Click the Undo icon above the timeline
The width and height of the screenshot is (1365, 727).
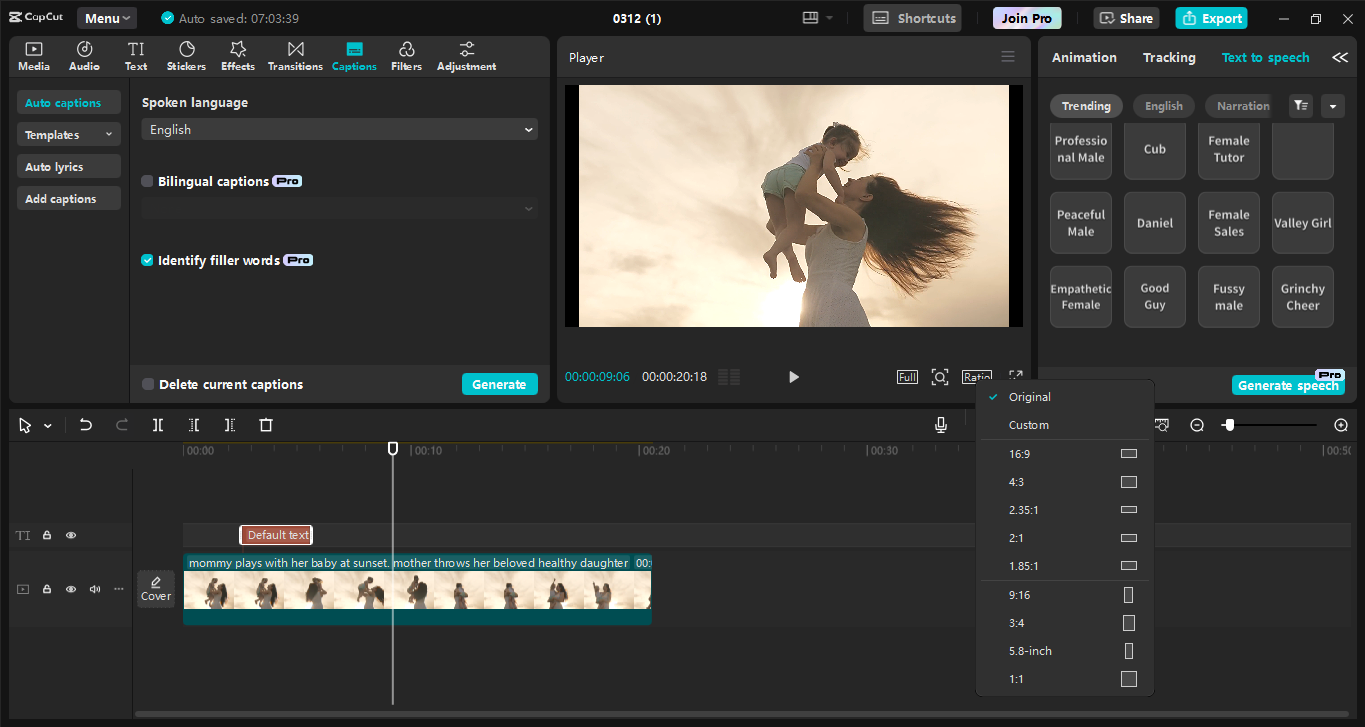pyautogui.click(x=85, y=424)
